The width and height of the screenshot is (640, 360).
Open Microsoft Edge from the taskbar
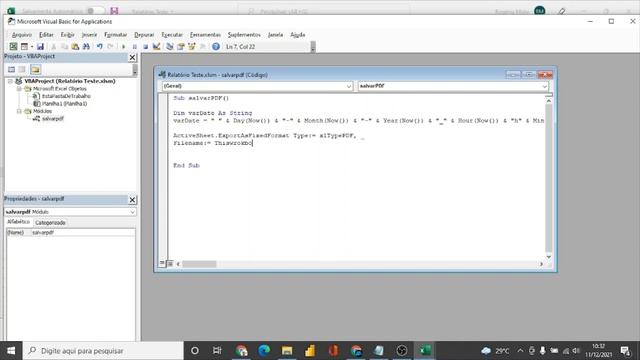(x=264, y=351)
